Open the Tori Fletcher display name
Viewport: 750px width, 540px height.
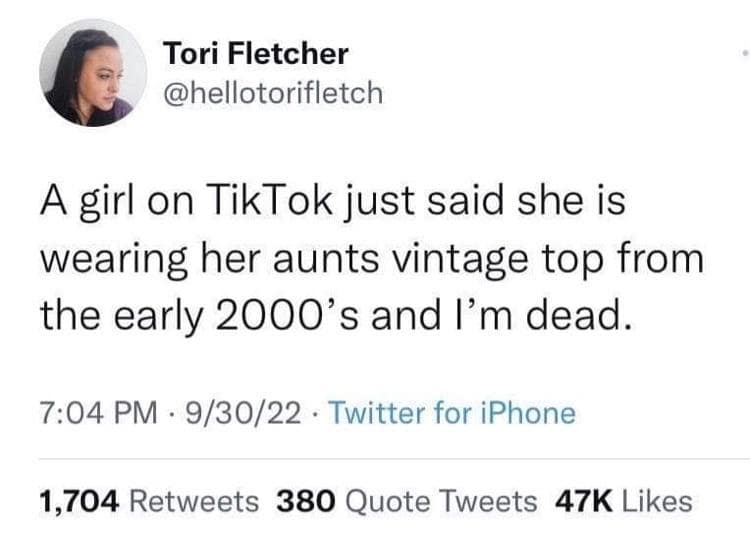tap(255, 52)
